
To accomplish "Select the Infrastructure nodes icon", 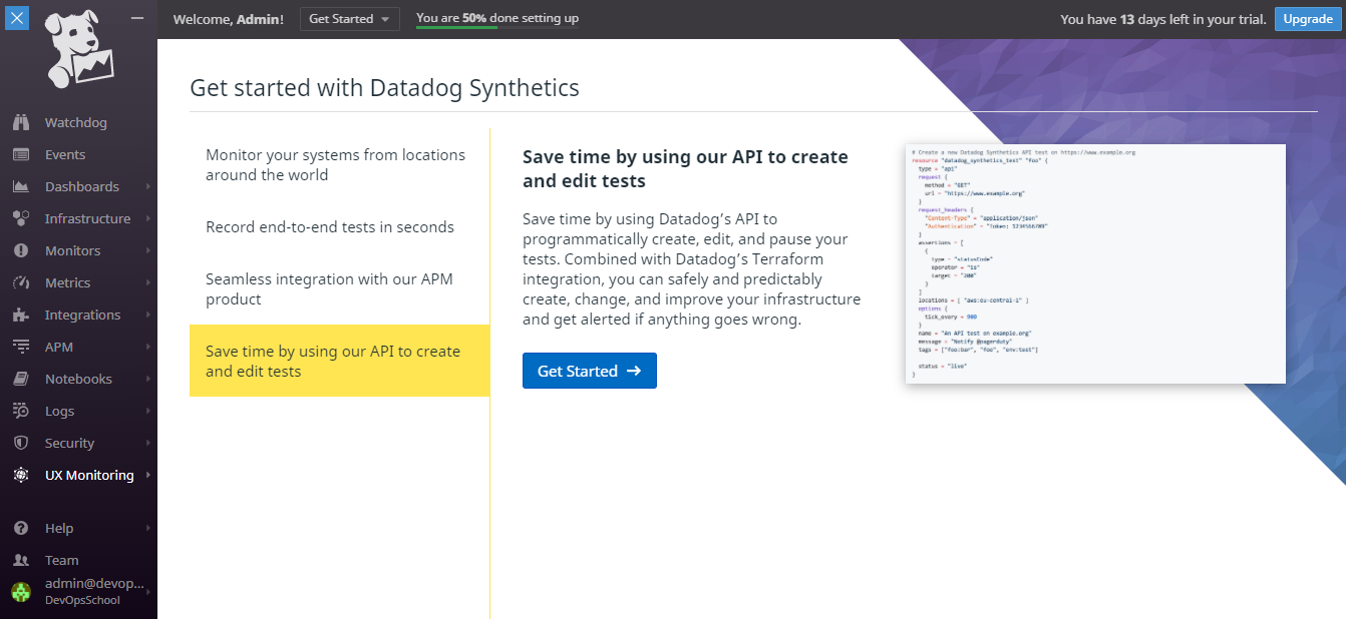I will 21,219.
